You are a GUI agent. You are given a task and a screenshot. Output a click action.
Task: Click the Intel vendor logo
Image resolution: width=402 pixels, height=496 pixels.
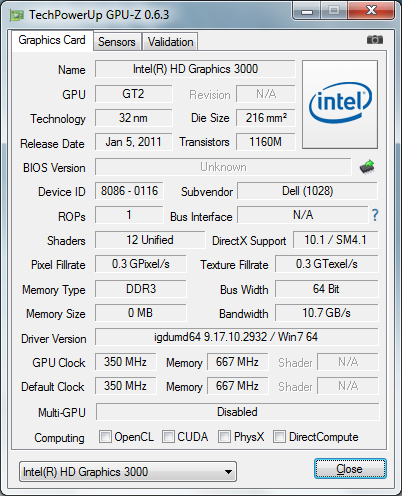pyautogui.click(x=340, y=104)
